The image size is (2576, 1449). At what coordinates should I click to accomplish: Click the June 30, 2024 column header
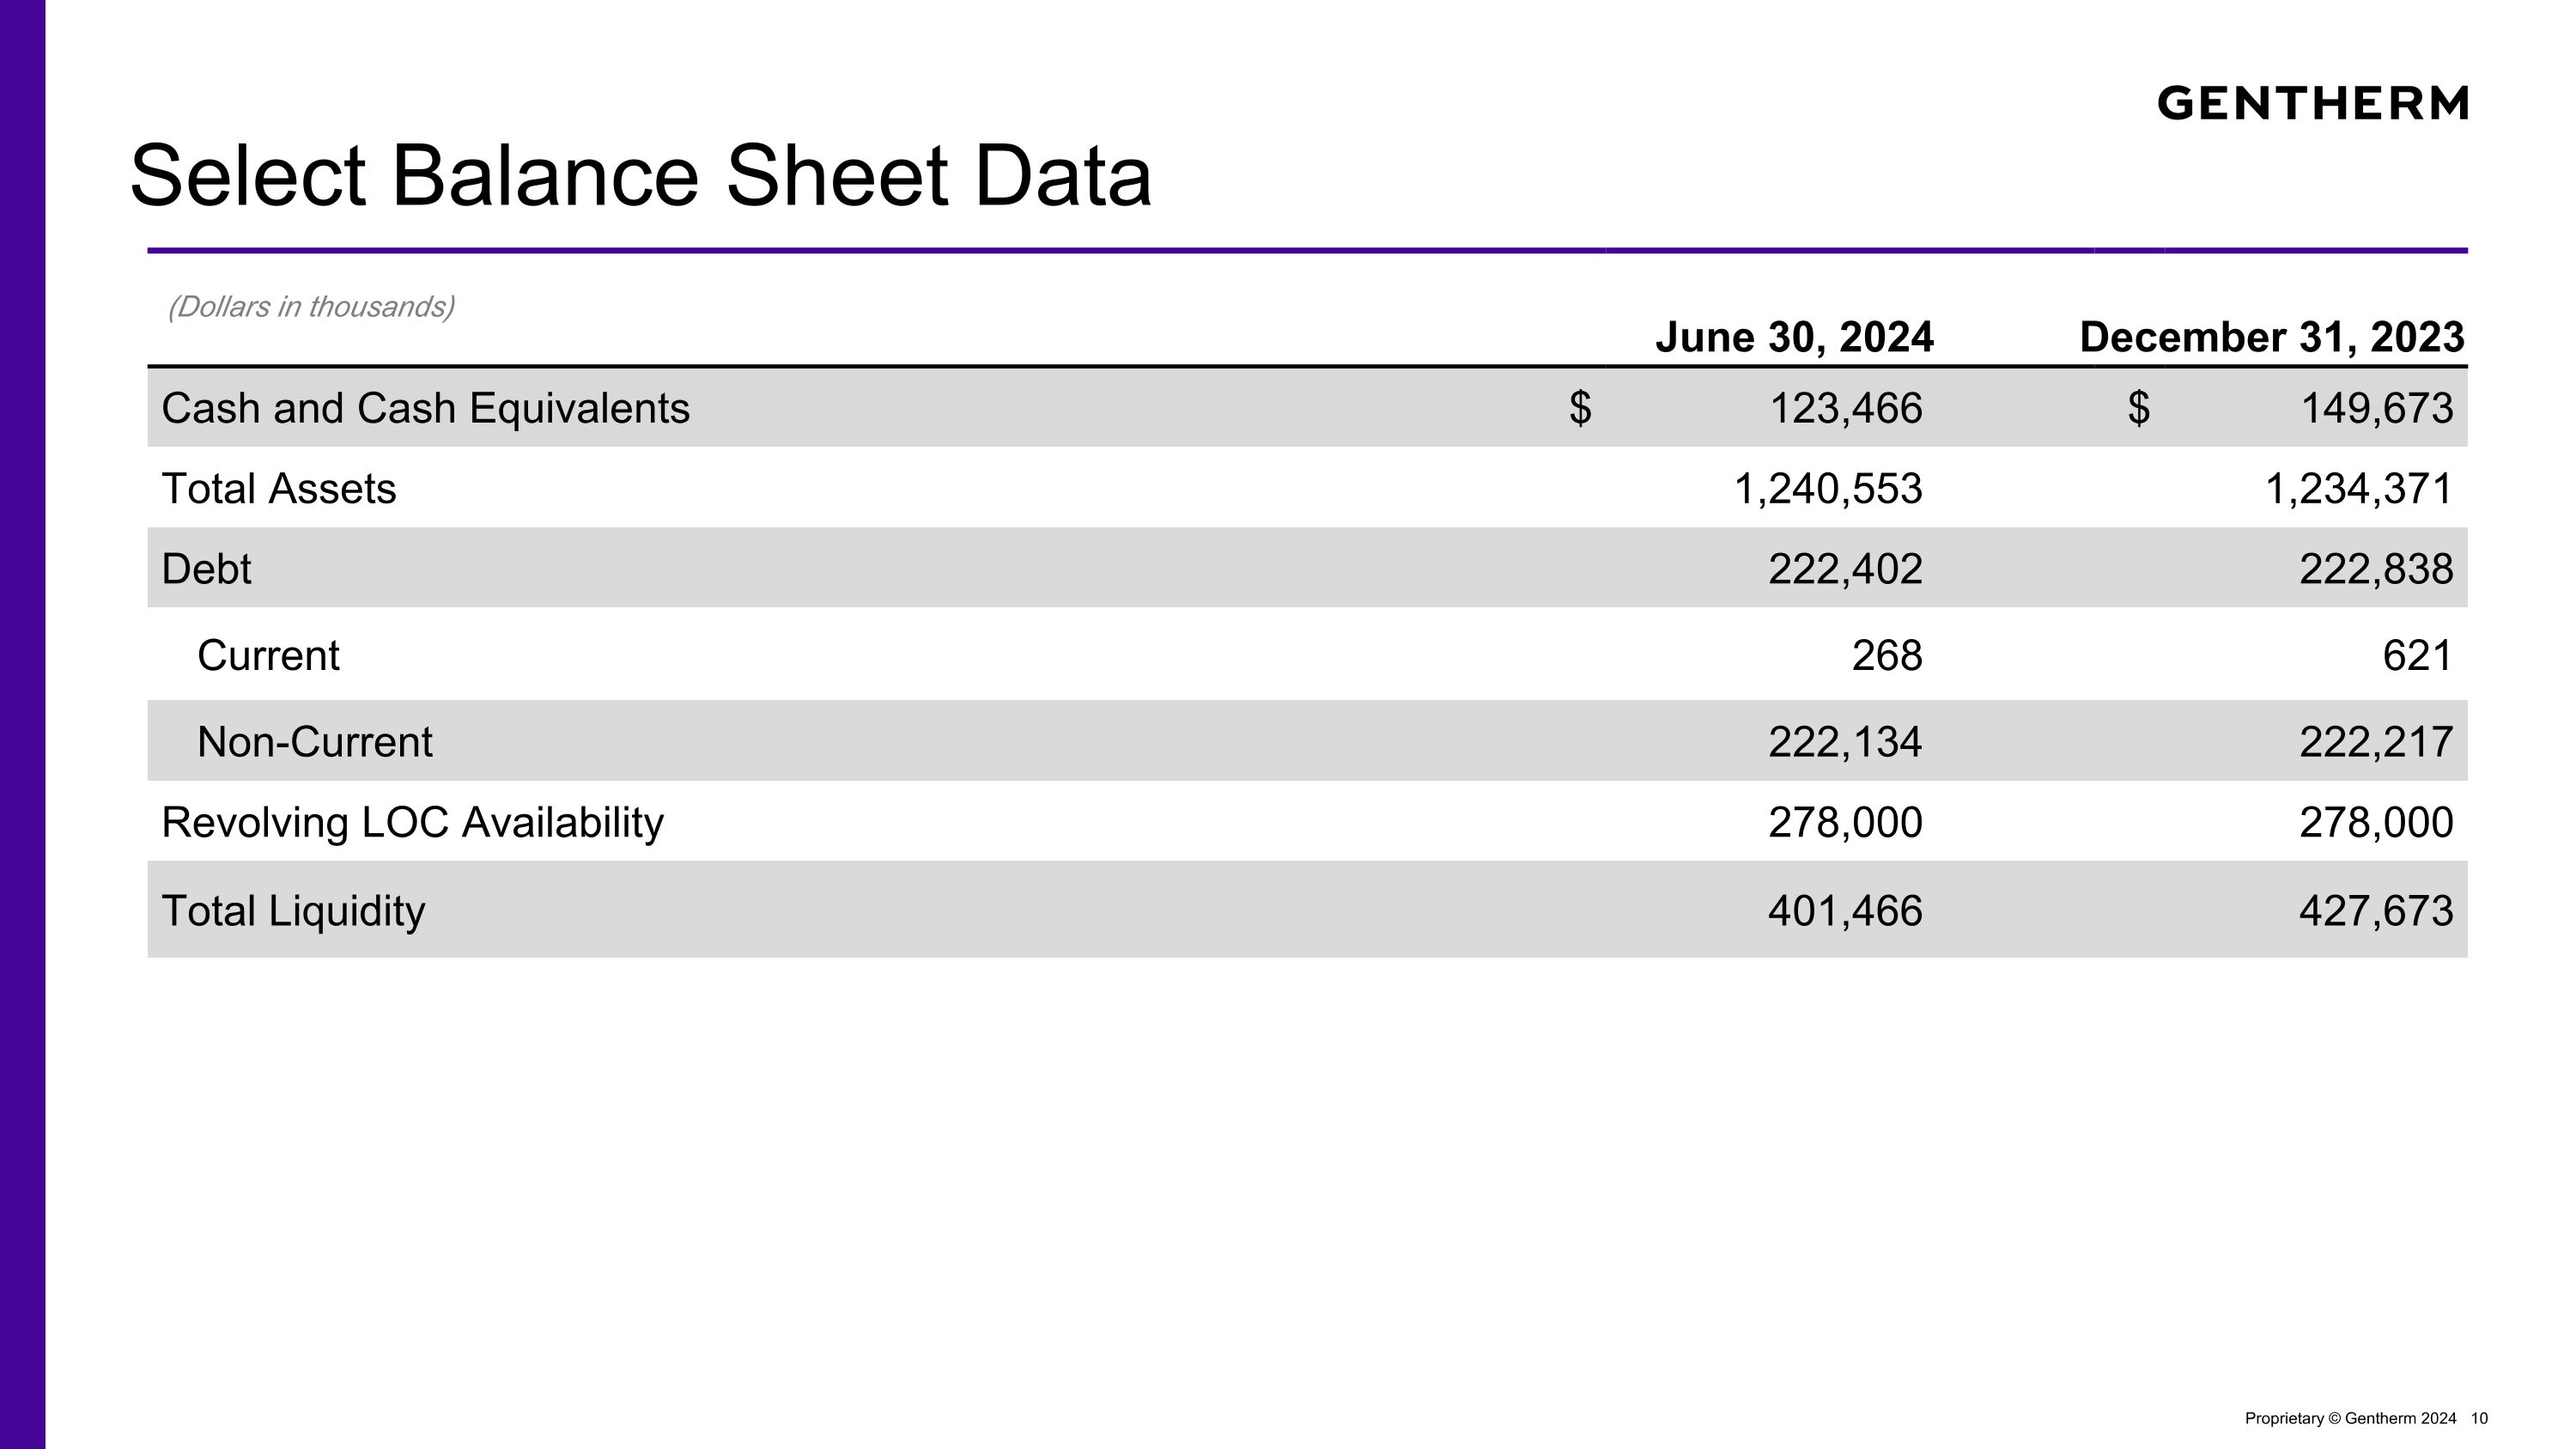1794,337
